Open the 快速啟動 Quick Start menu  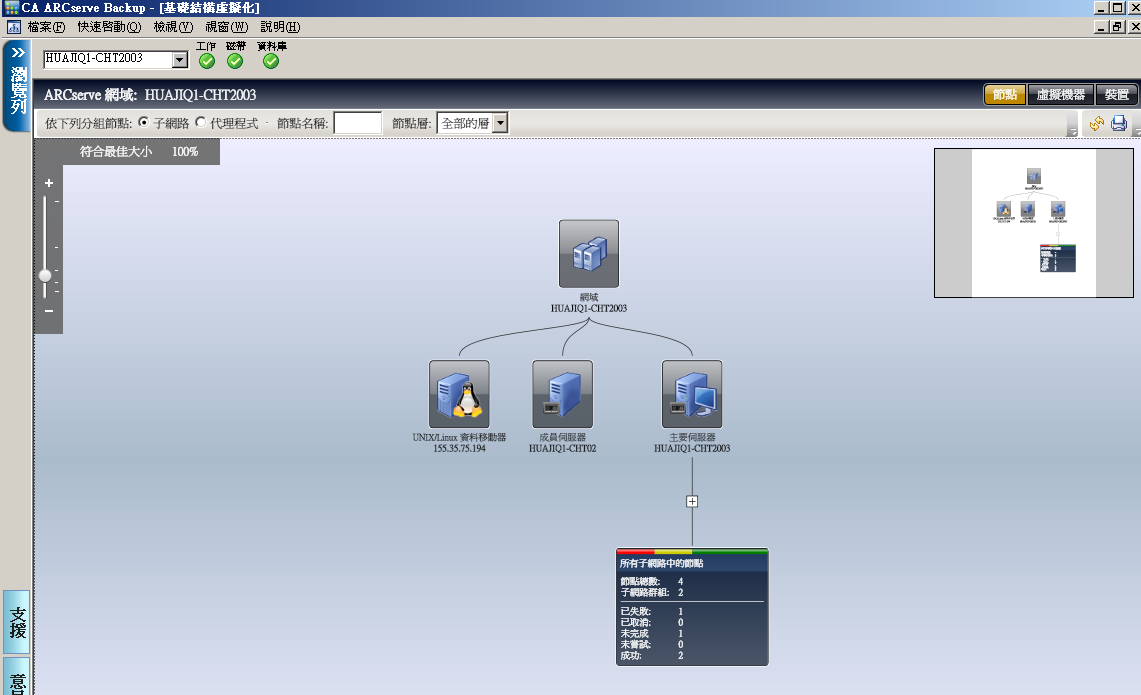(x=109, y=27)
